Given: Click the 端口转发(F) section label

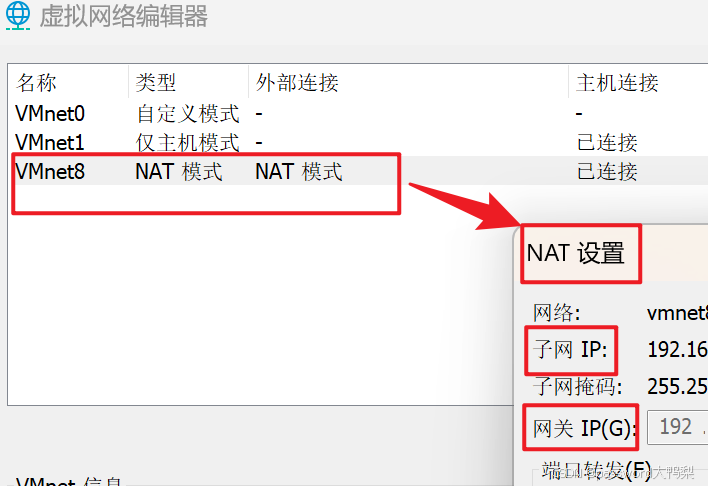Looking at the screenshot, I should pyautogui.click(x=596, y=470).
